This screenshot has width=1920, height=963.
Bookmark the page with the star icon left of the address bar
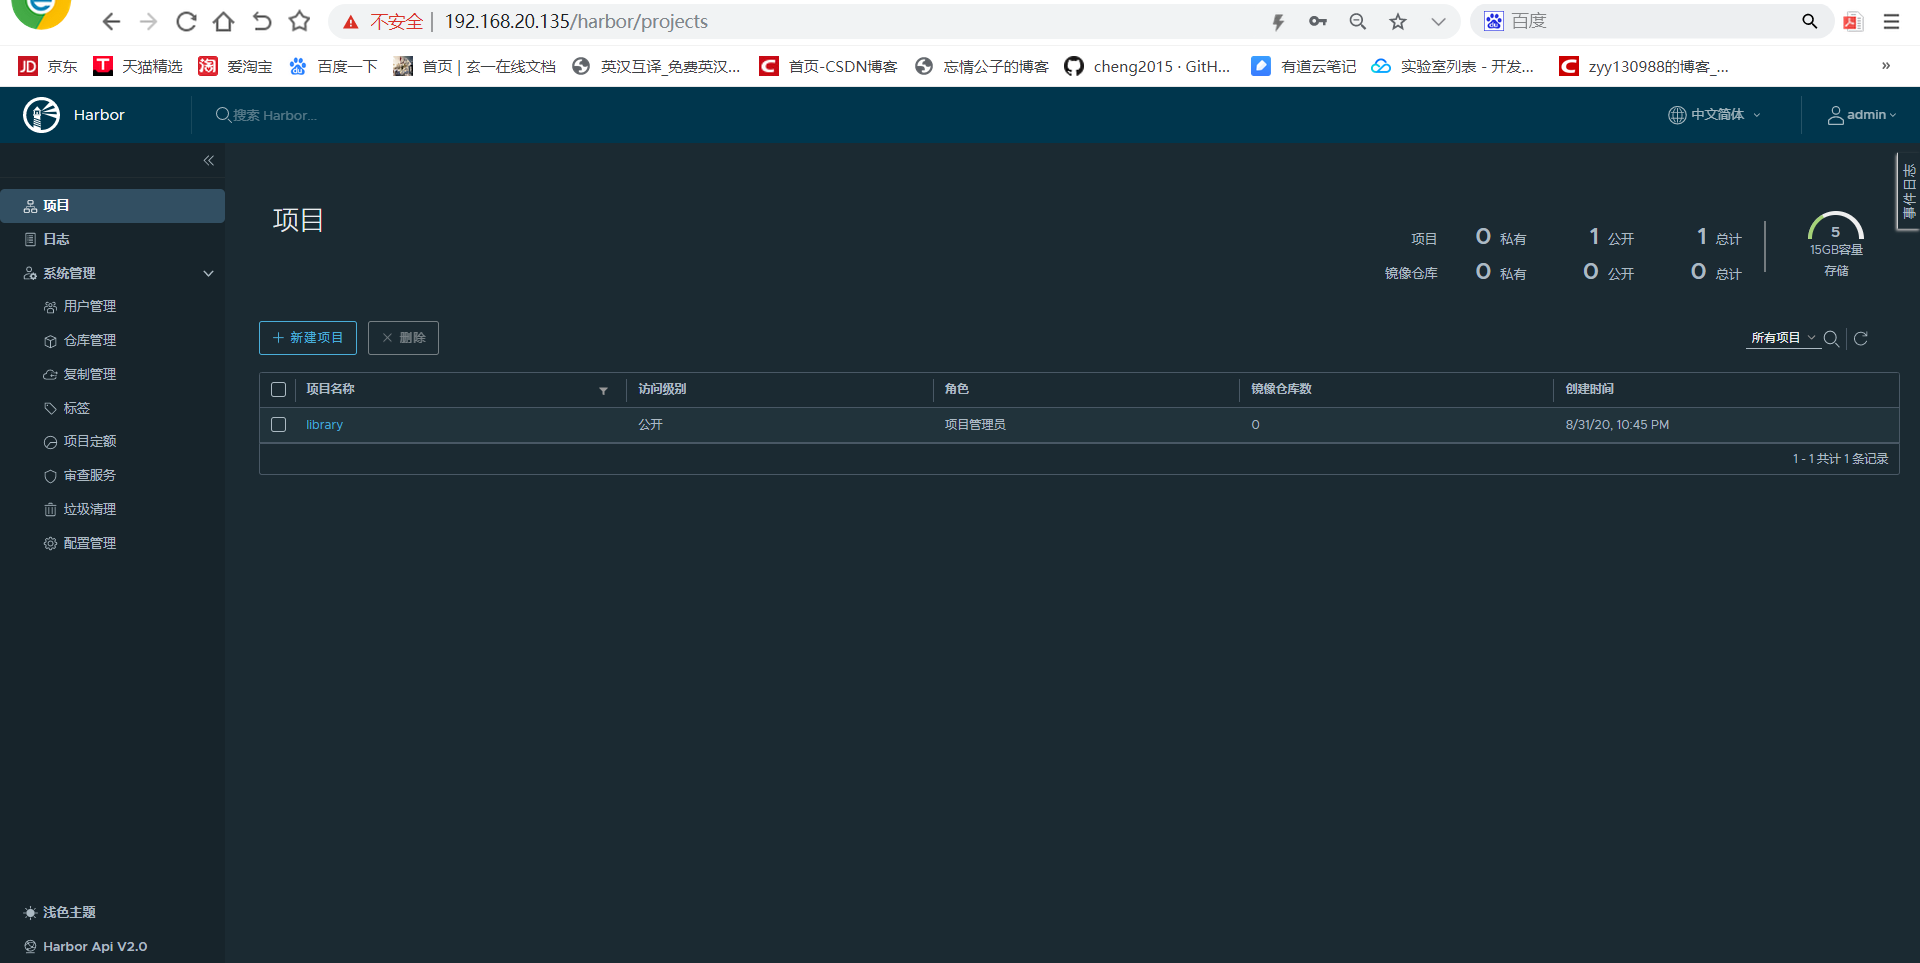pos(299,21)
